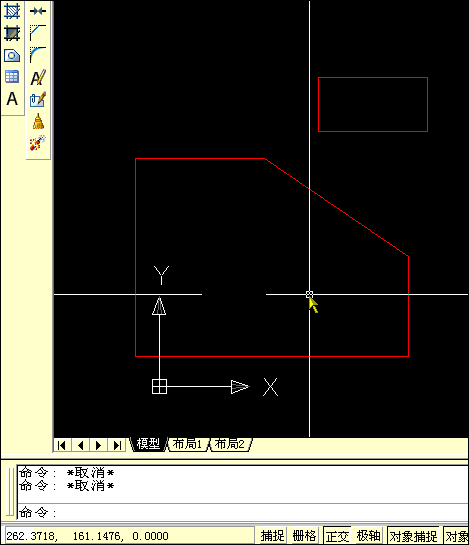Image resolution: width=469 pixels, height=545 pixels.
Task: Jump to last layout tab arrow
Action: pyautogui.click(x=117, y=445)
